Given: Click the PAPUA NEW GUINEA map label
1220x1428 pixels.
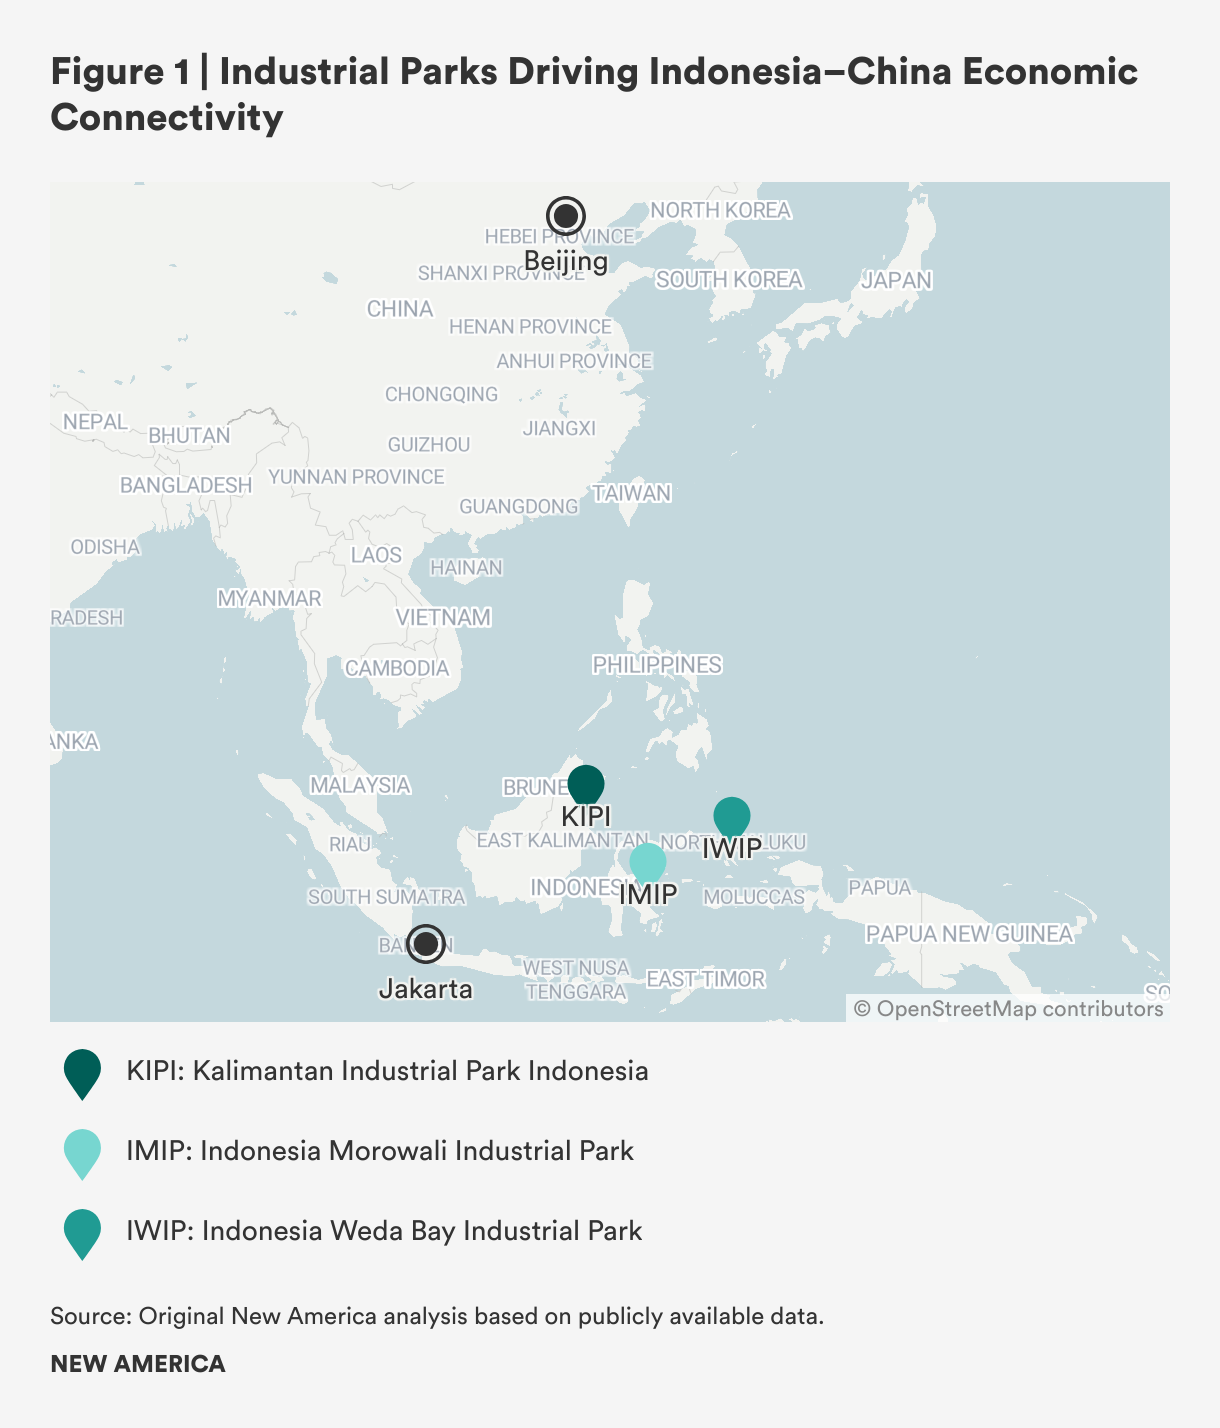Looking at the screenshot, I should [x=969, y=934].
